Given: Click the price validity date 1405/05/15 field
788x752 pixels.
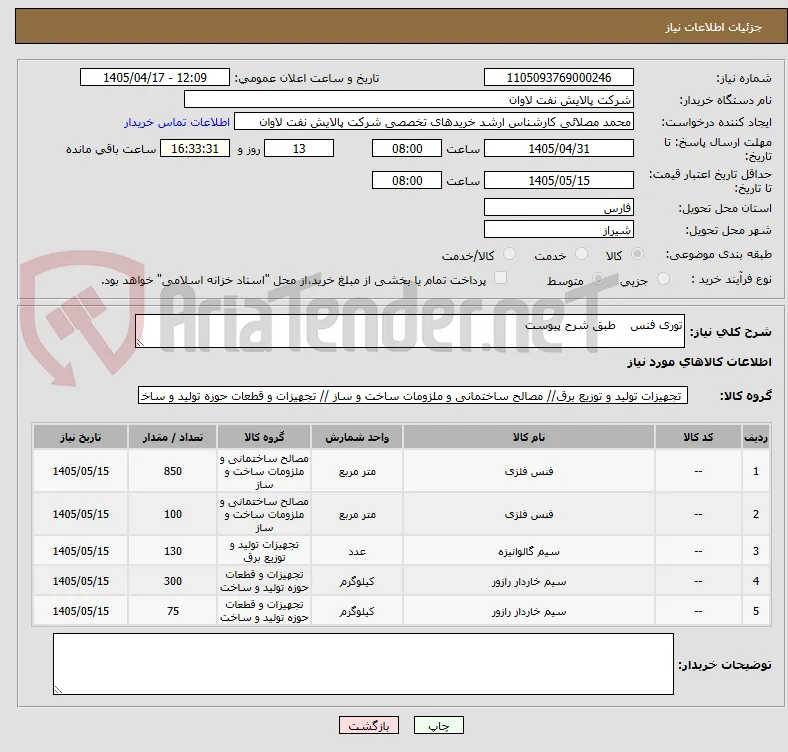Looking at the screenshot, I should [558, 180].
